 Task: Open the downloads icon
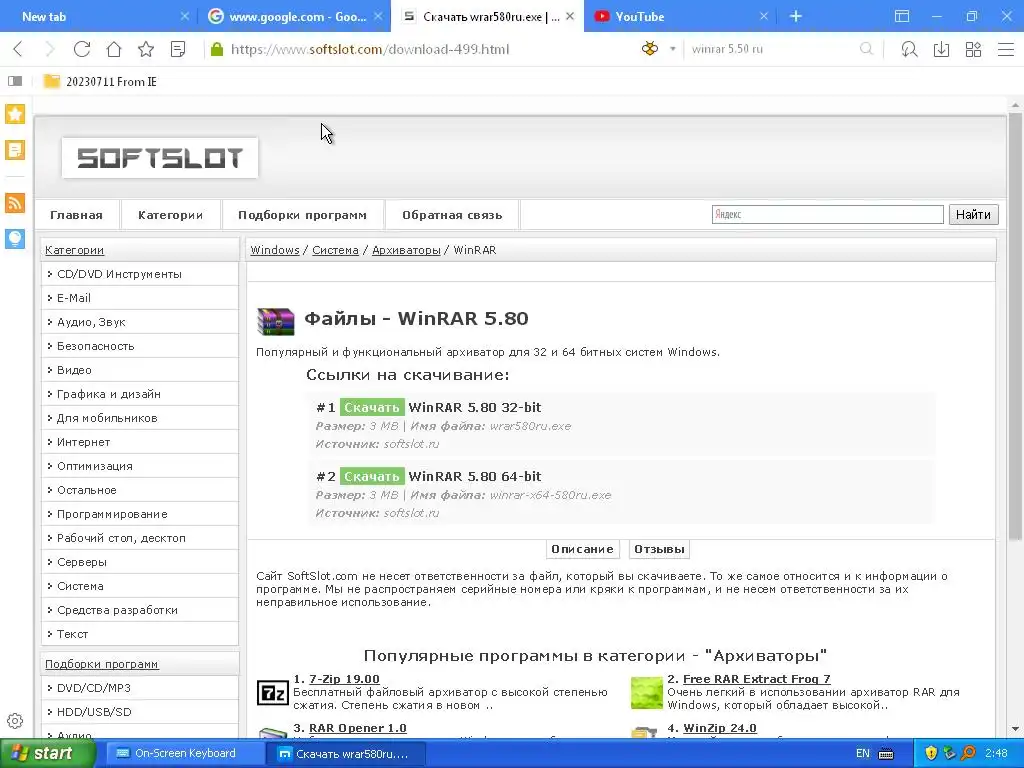[x=941, y=49]
